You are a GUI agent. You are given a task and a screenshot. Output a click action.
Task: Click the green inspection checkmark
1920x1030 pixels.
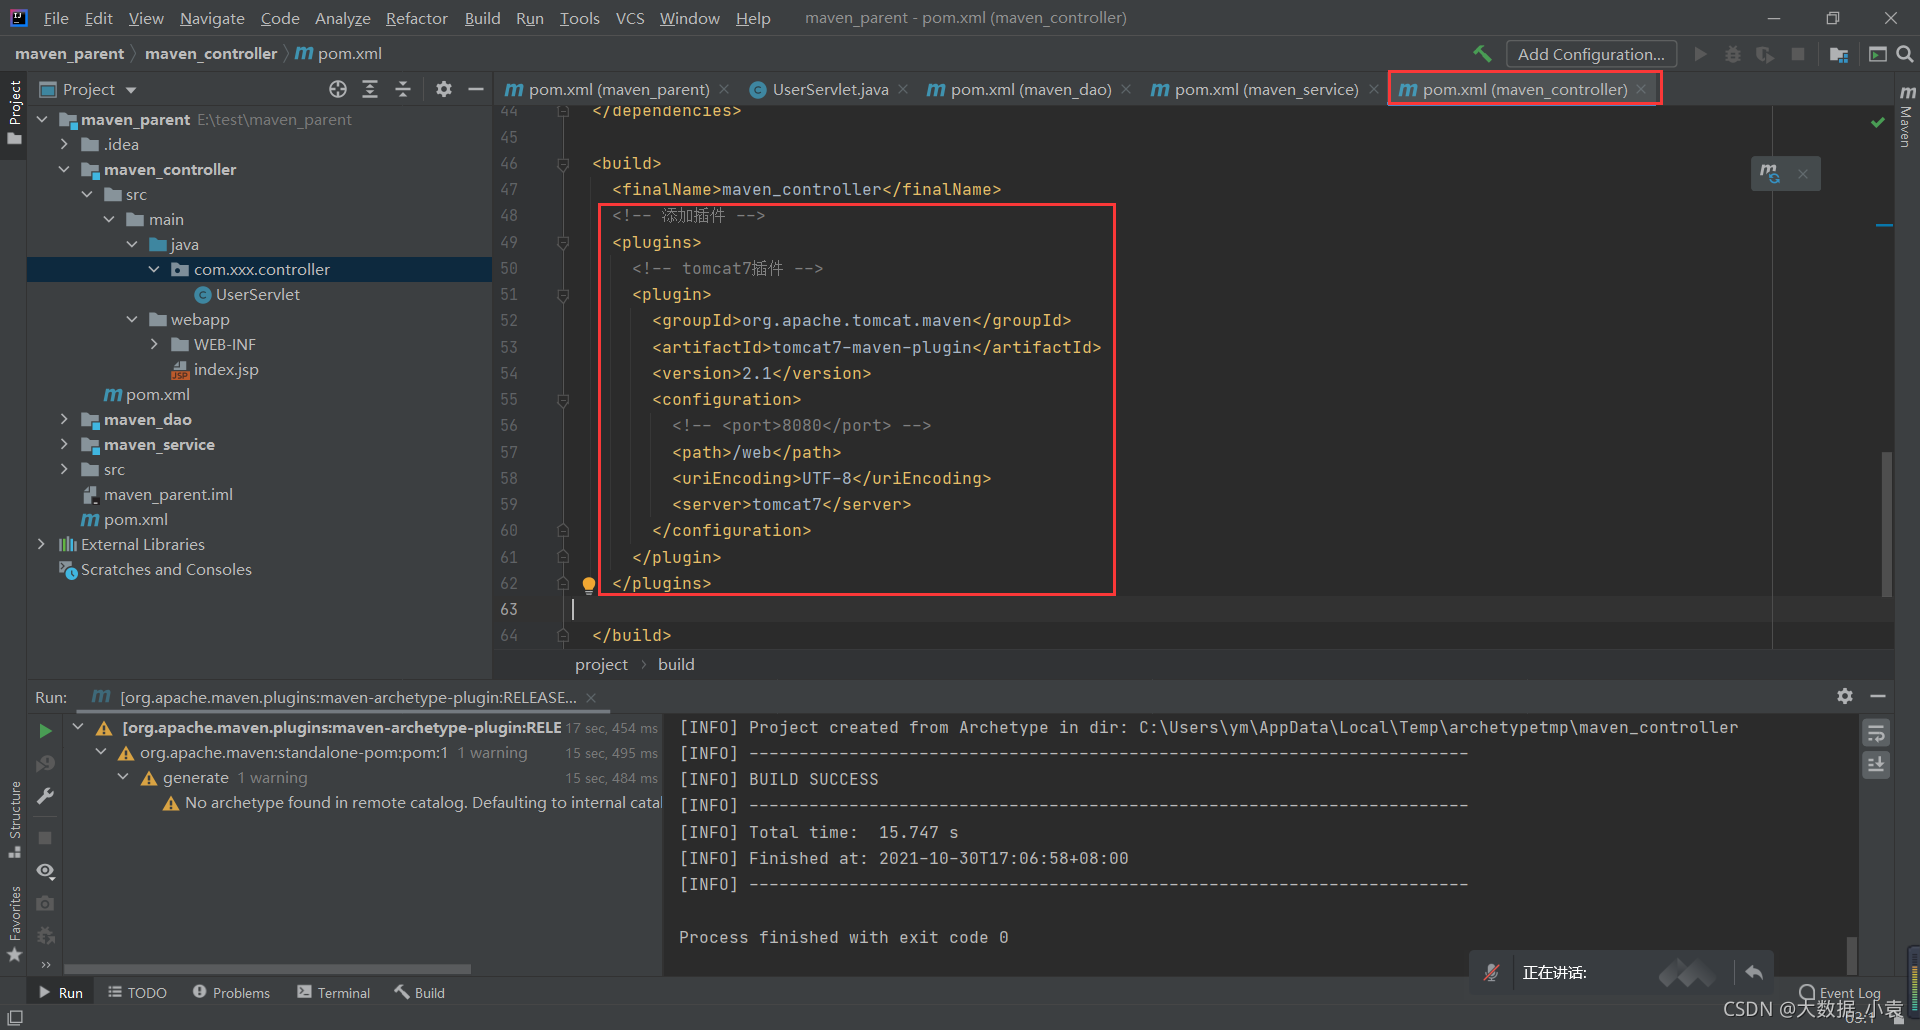[x=1877, y=122]
